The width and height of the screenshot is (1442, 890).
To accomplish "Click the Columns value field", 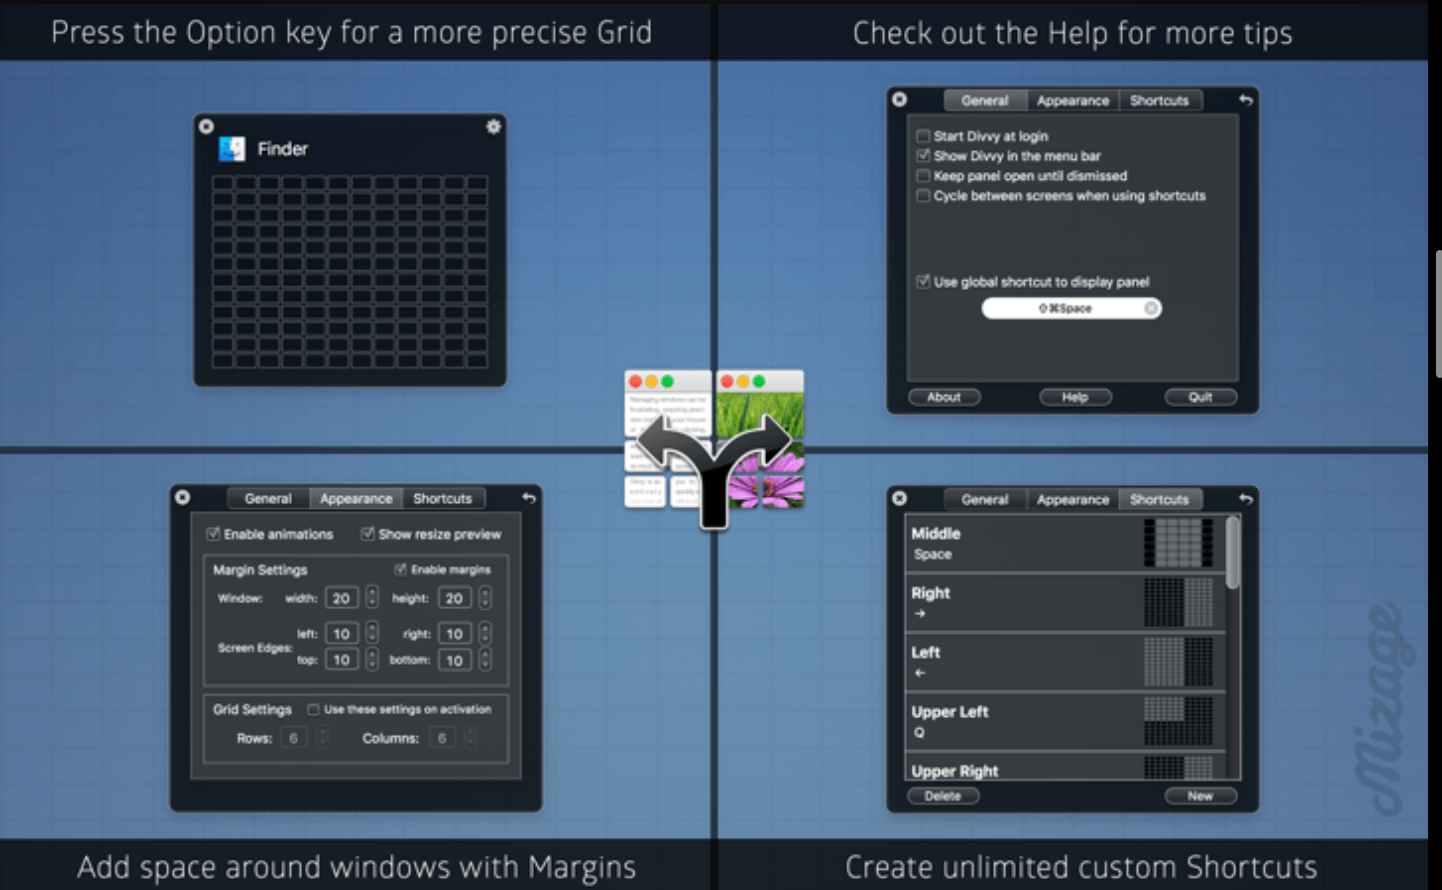I will [x=442, y=738].
